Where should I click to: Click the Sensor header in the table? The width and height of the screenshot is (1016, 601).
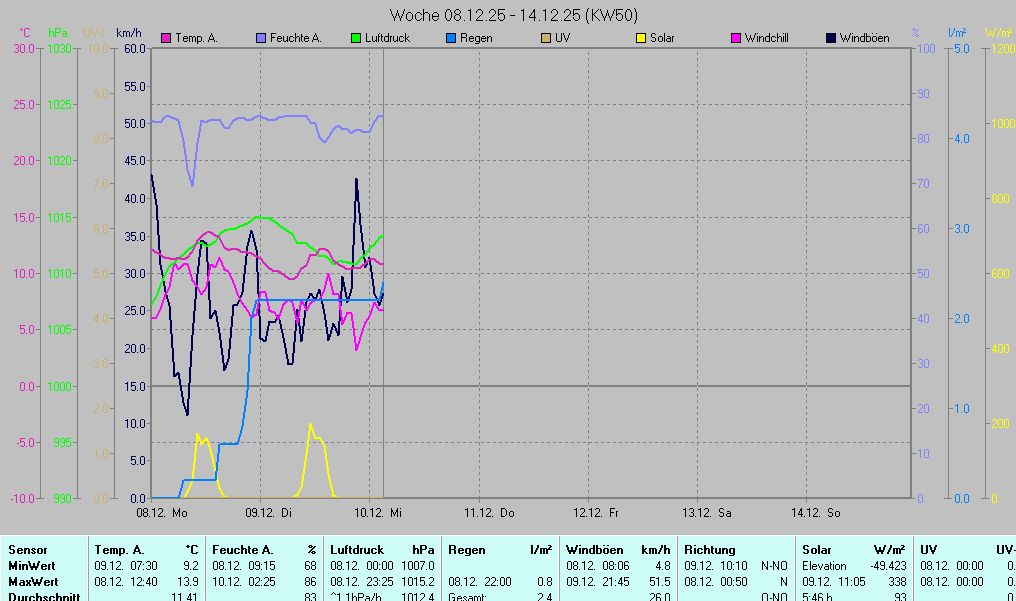click(28, 550)
